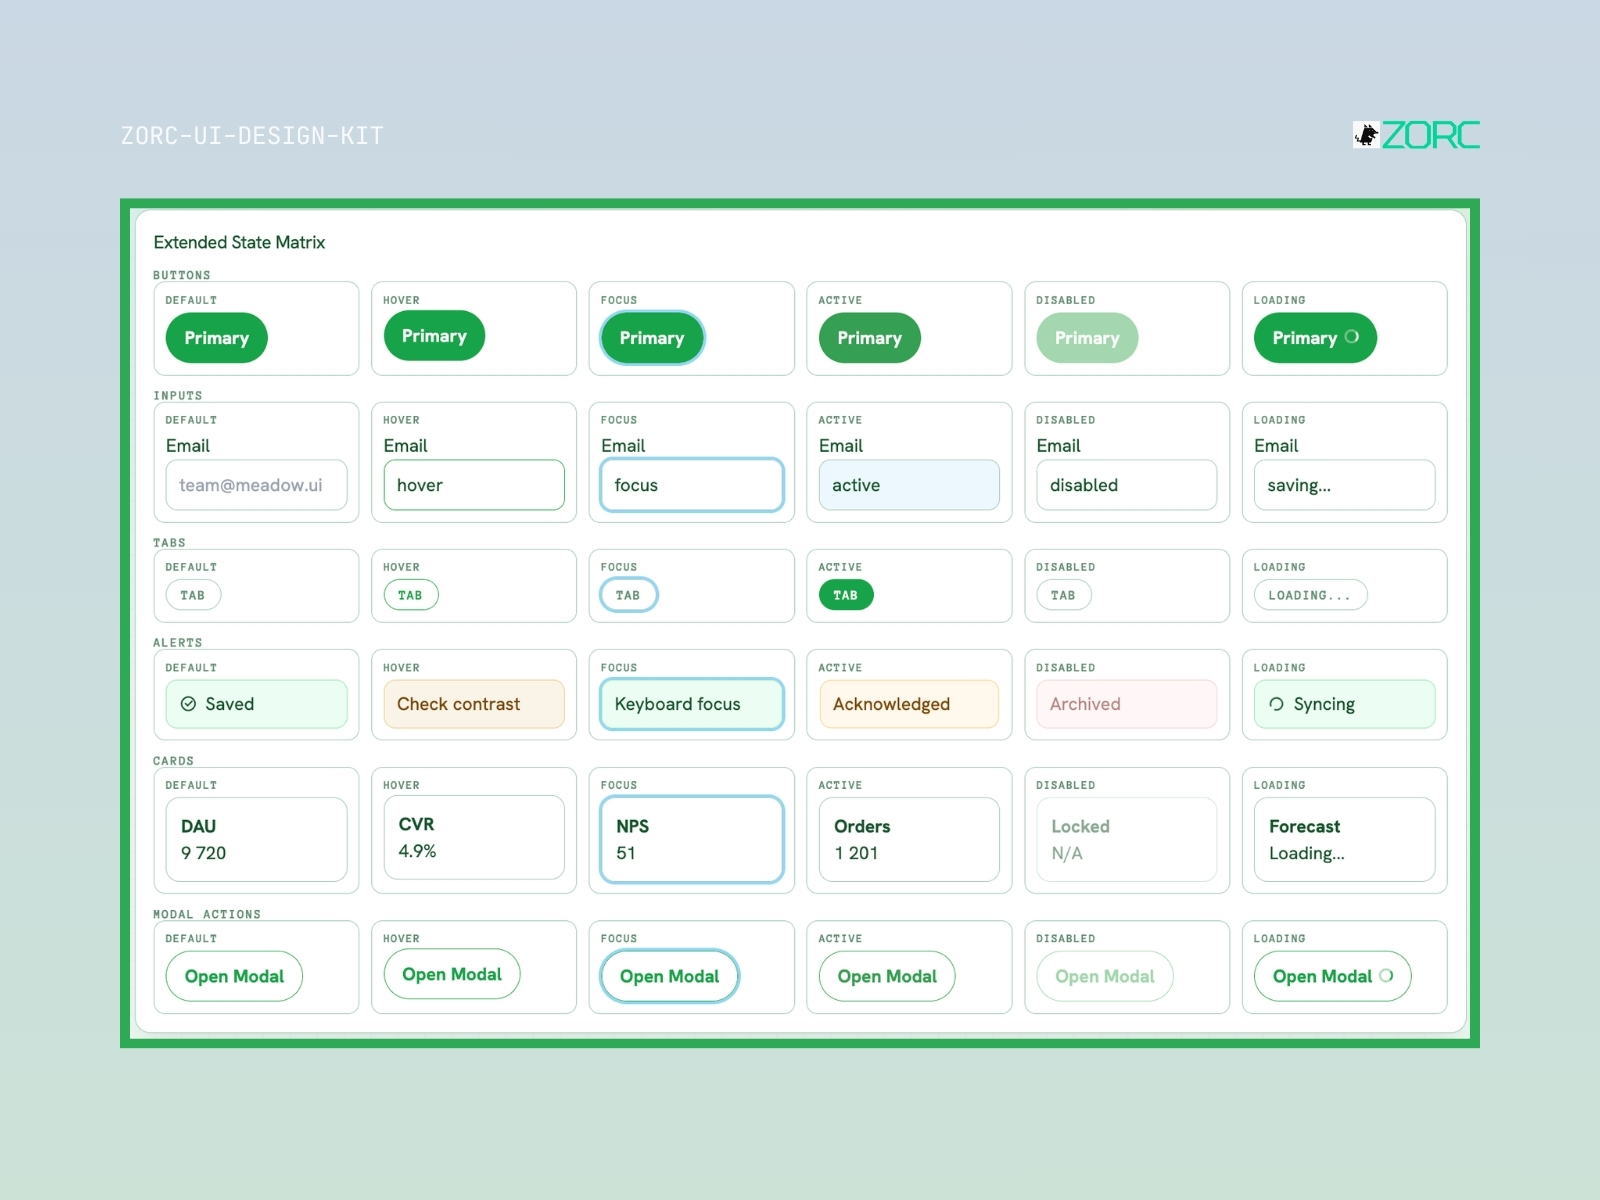Click the 'Keyboard focus' alert
This screenshot has width=1600, height=1200.
[692, 704]
